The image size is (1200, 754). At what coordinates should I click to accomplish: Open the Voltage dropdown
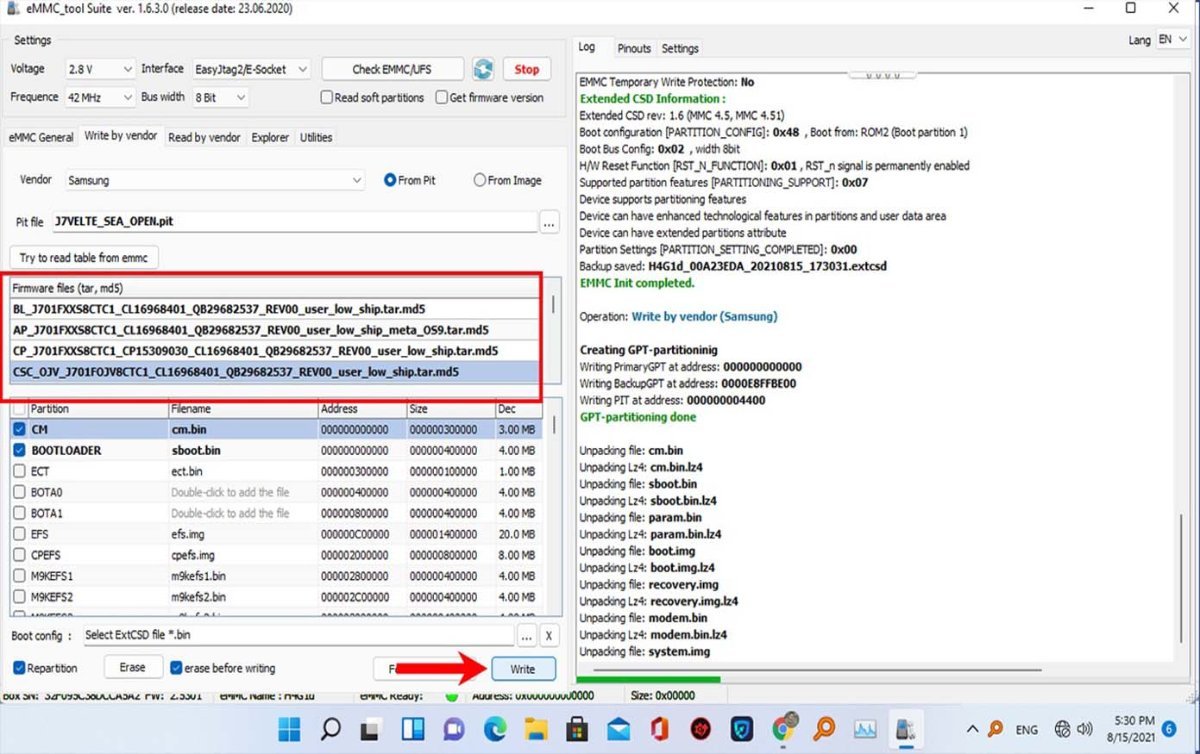pos(100,69)
